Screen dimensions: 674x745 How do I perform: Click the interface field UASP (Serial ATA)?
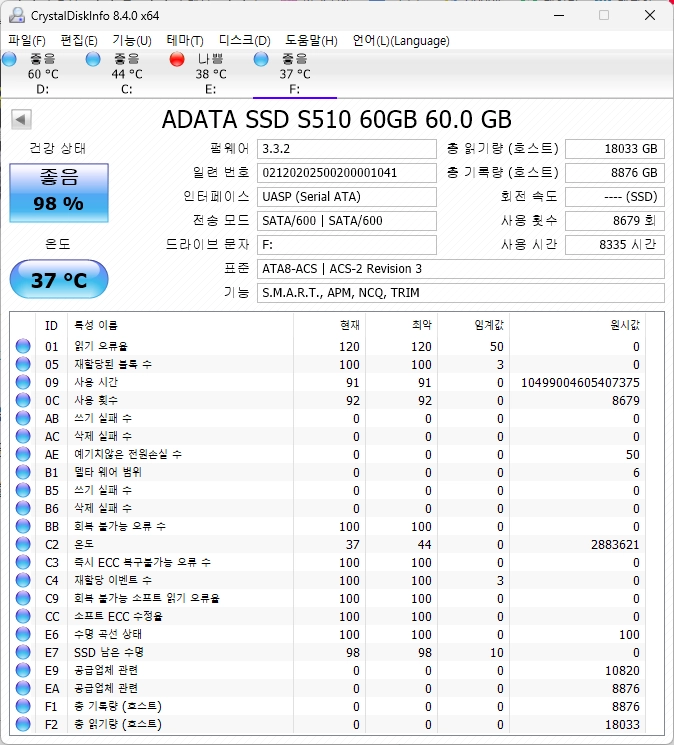[347, 197]
